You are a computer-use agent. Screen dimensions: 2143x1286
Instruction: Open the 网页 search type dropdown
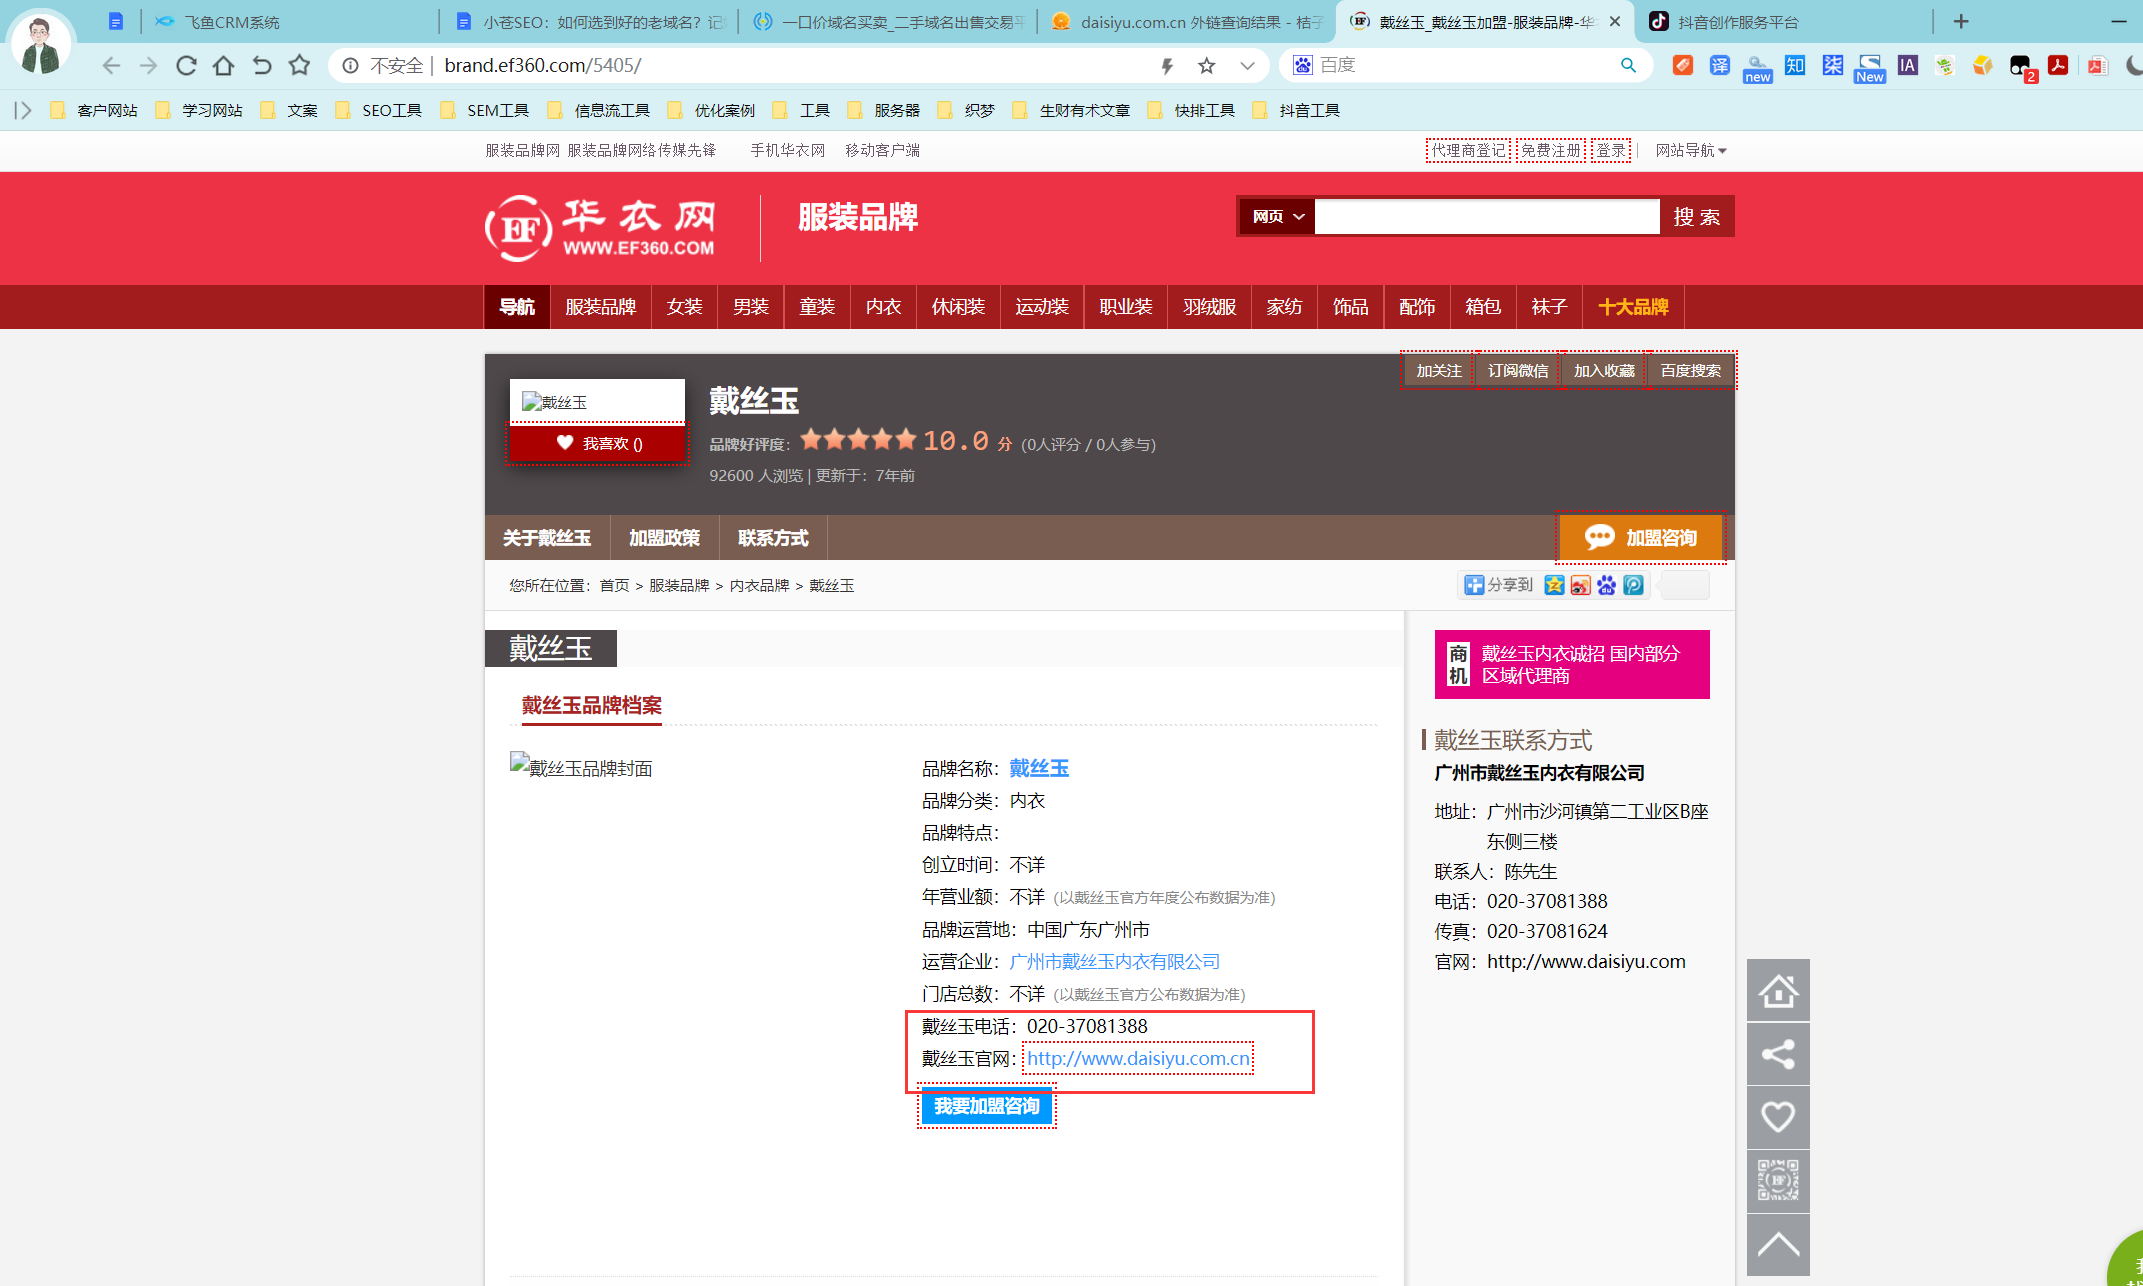1276,216
